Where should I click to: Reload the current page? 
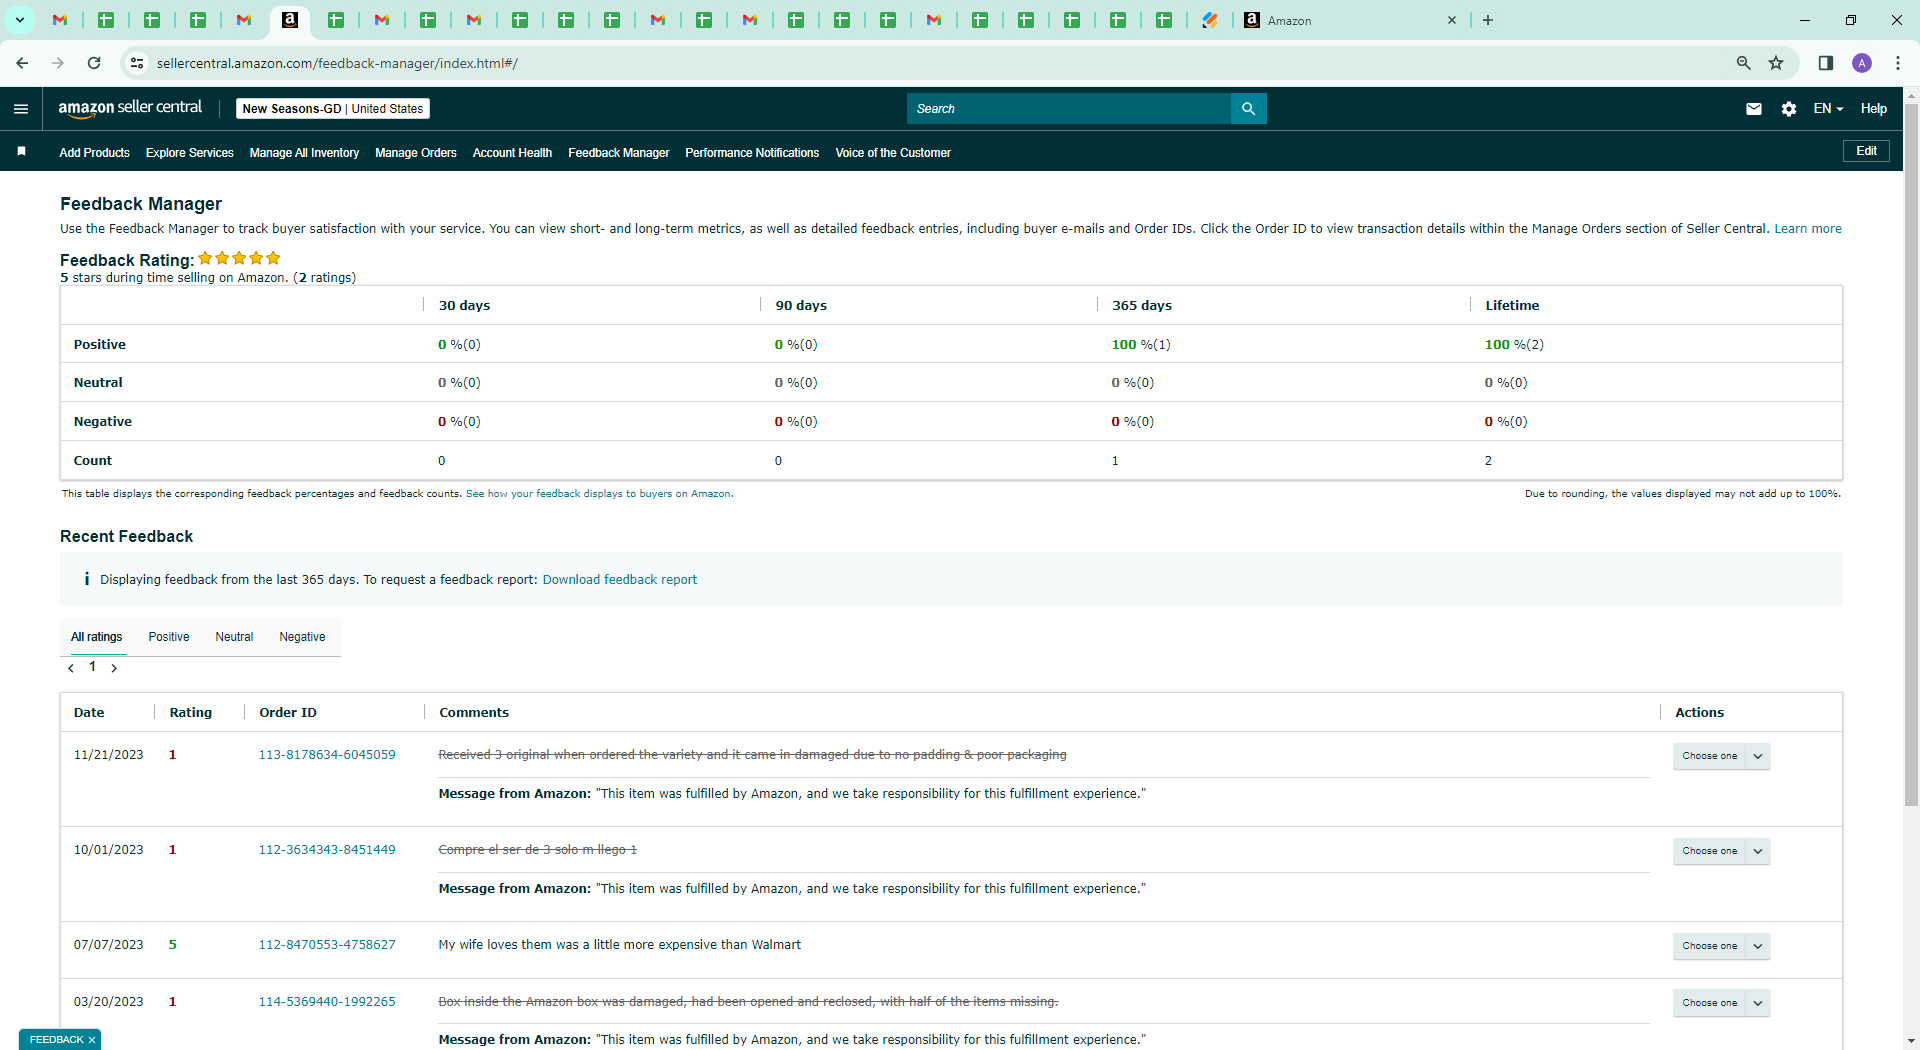94,63
